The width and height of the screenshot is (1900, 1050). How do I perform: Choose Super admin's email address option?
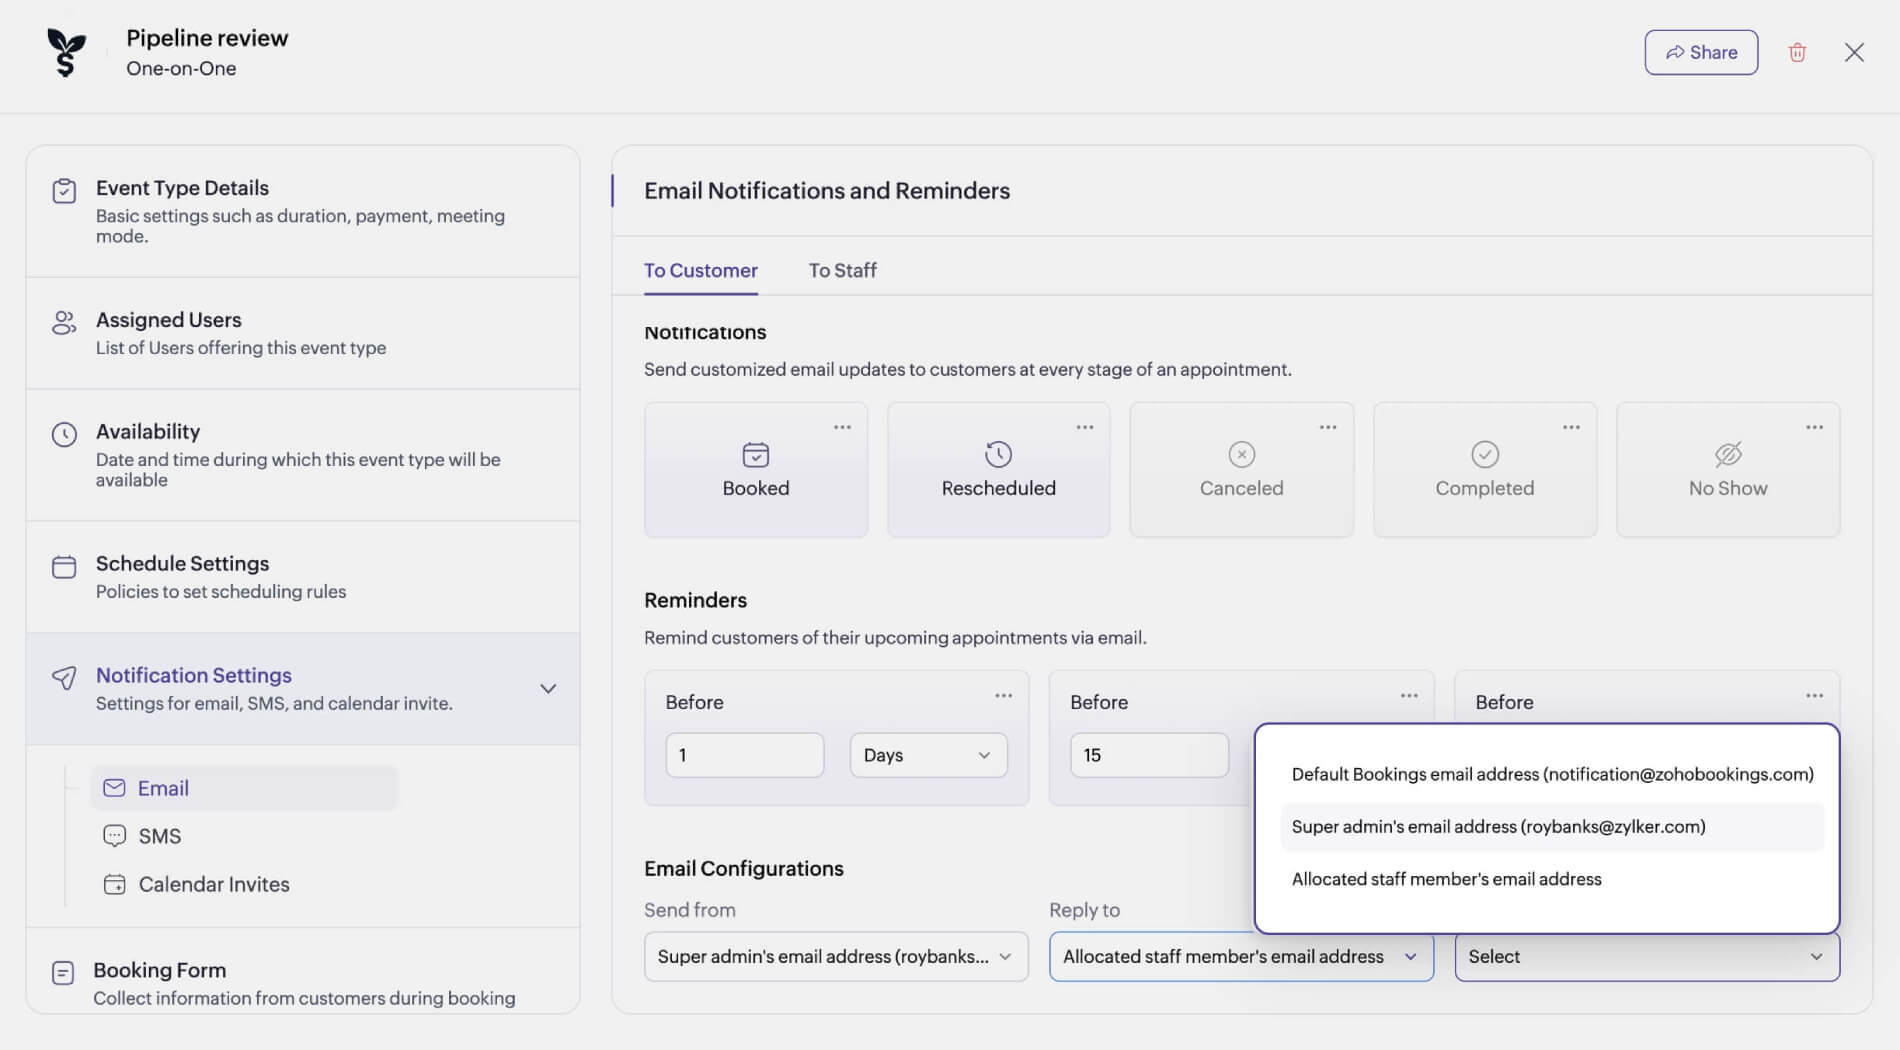click(1498, 827)
